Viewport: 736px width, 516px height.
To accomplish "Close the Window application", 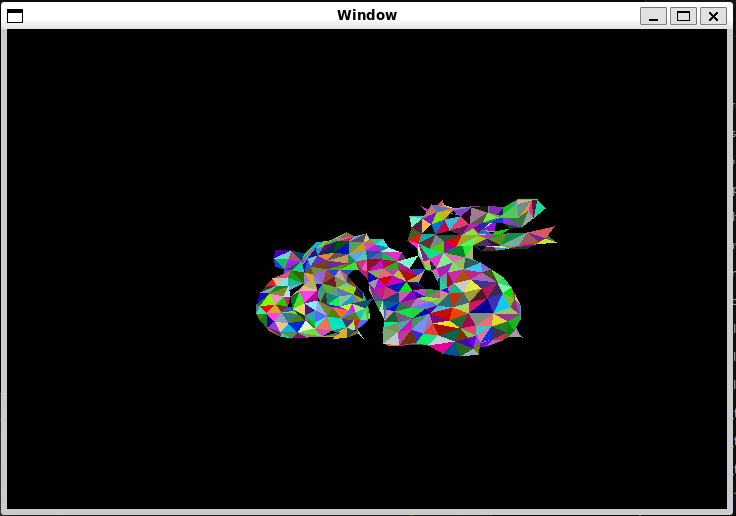I will click(713, 16).
